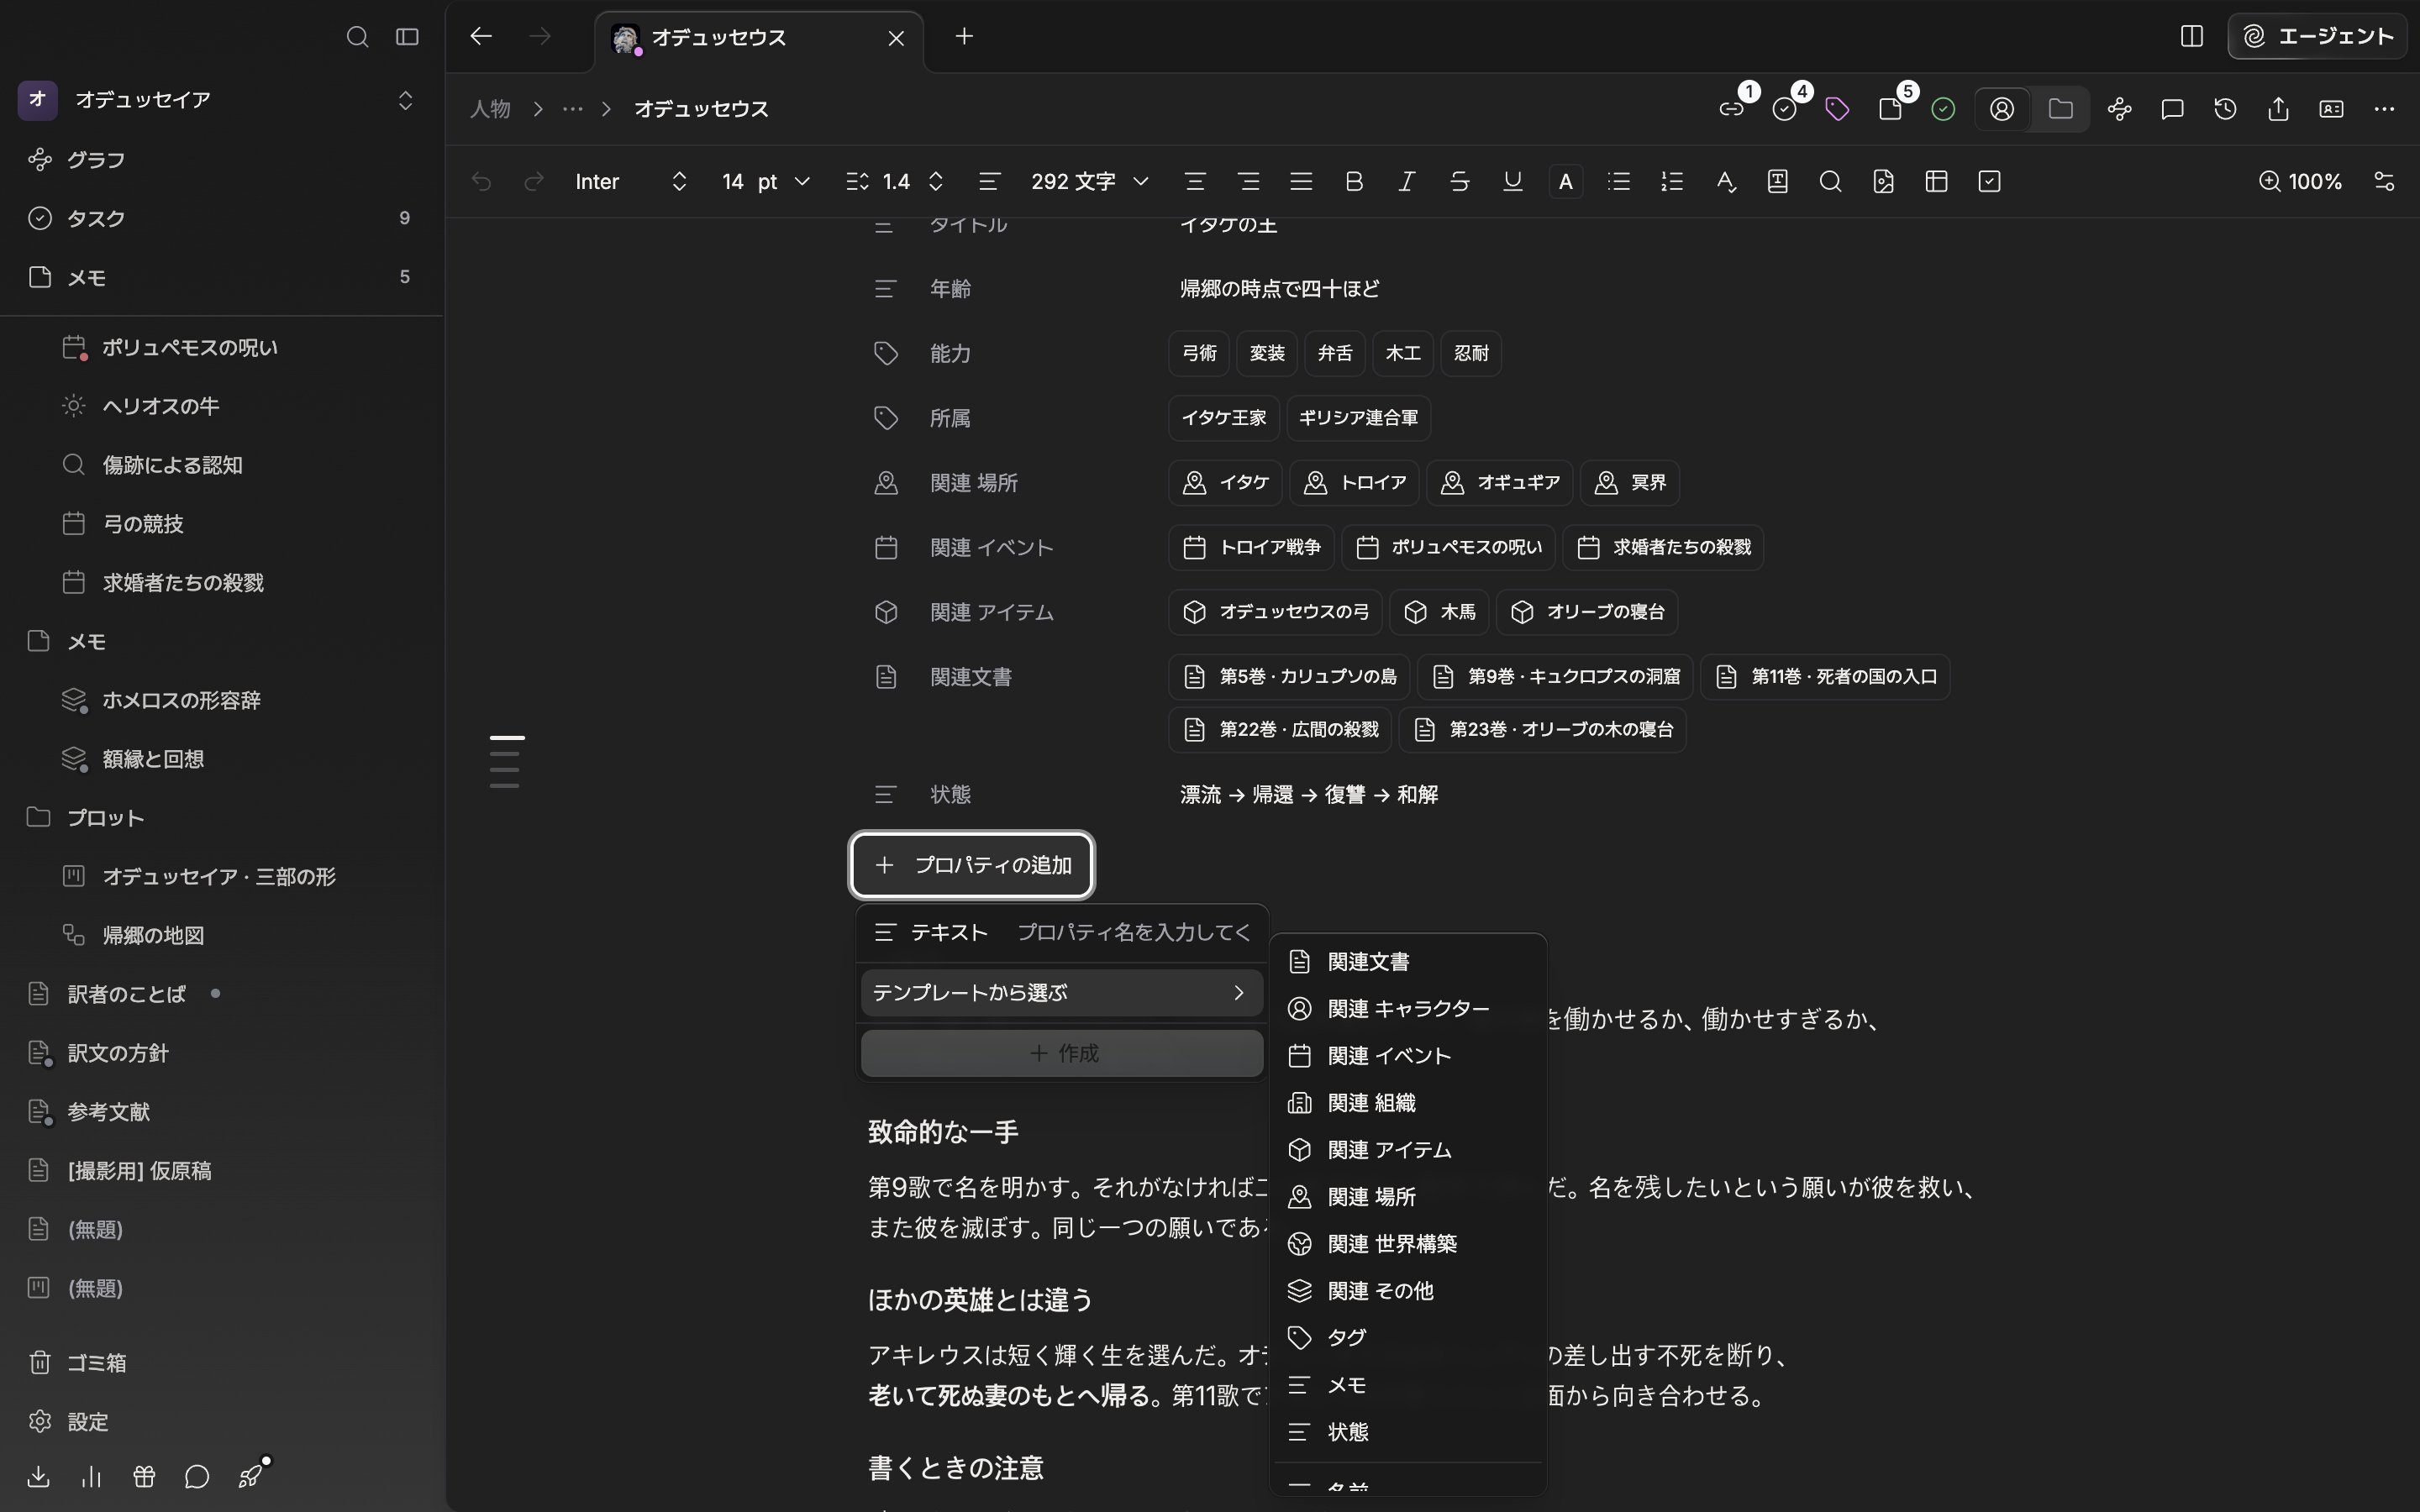Open the editor settings sliders icon
2420x1512 pixels.
click(2384, 182)
